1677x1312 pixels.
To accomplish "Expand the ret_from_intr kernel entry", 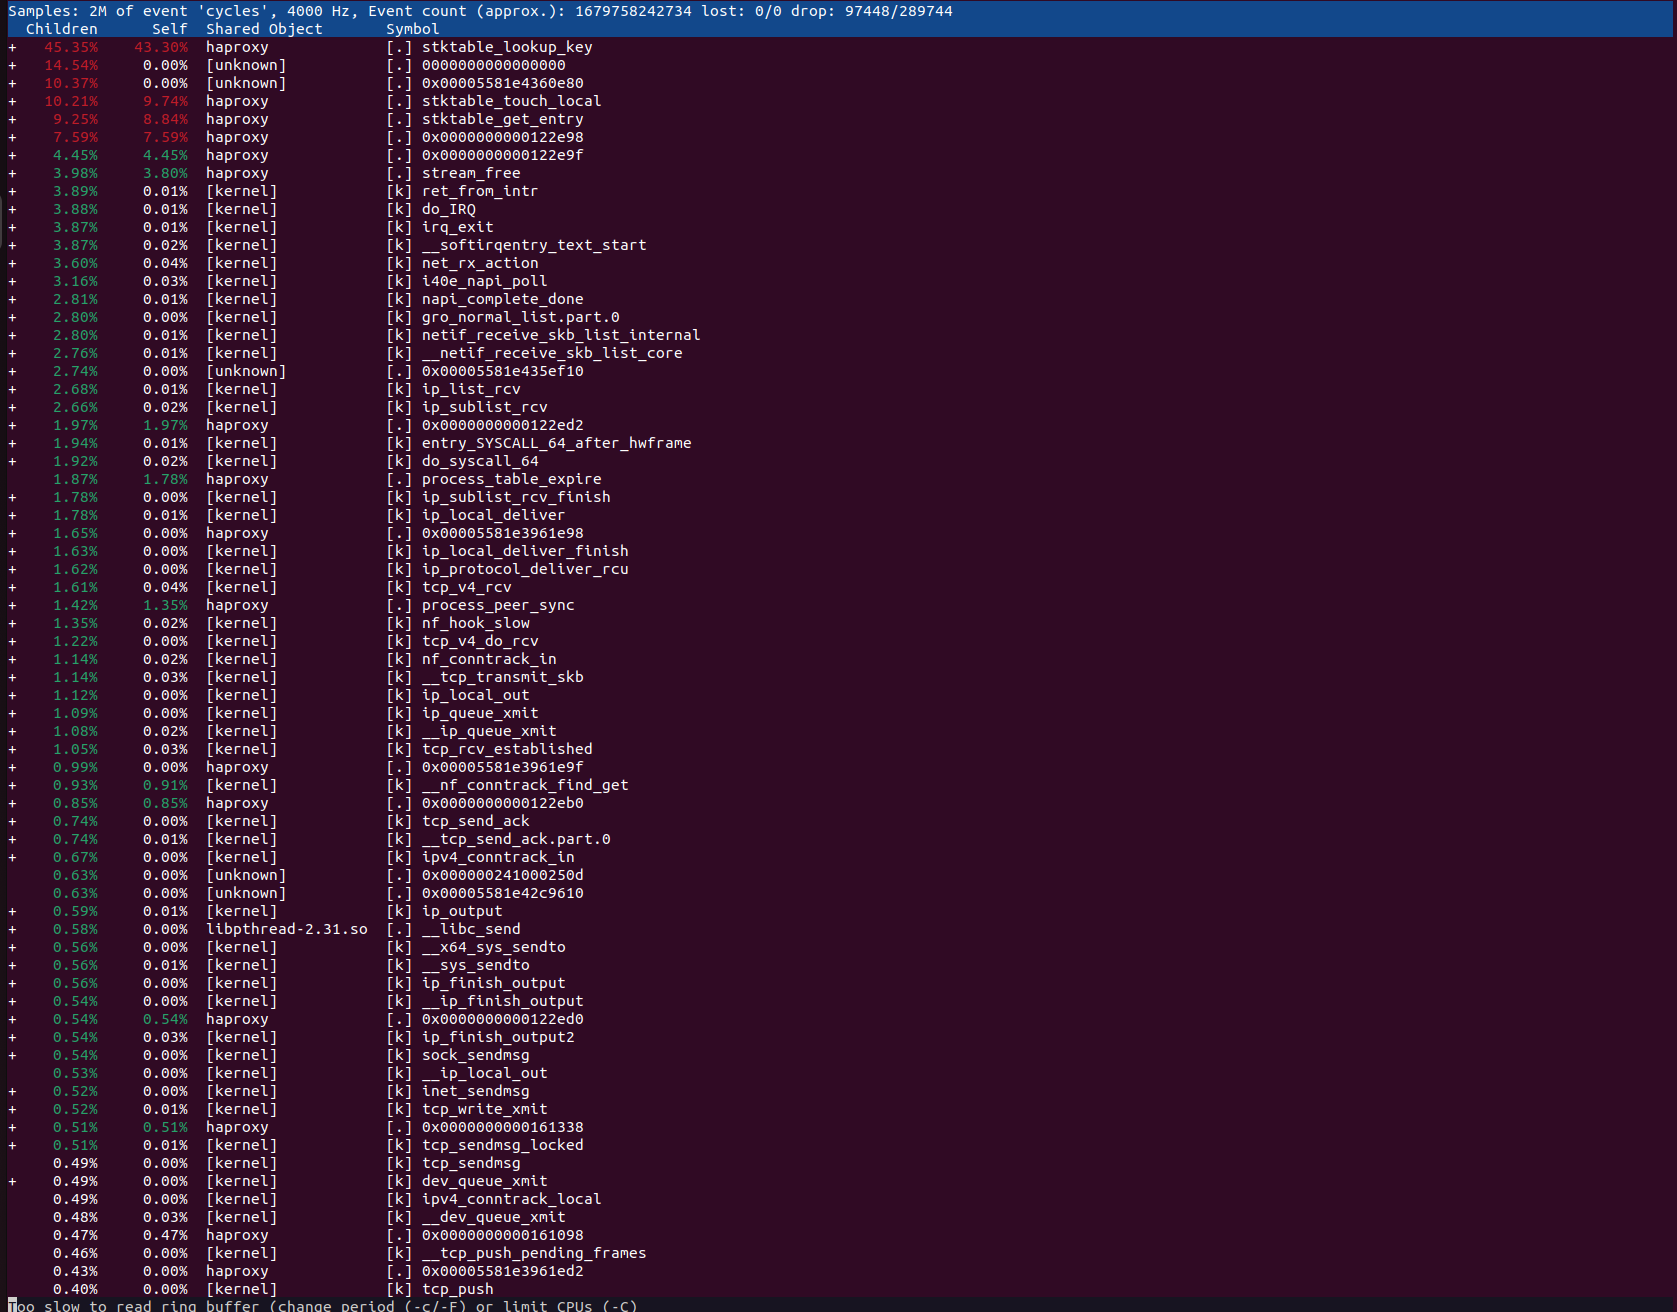I will 11,190.
